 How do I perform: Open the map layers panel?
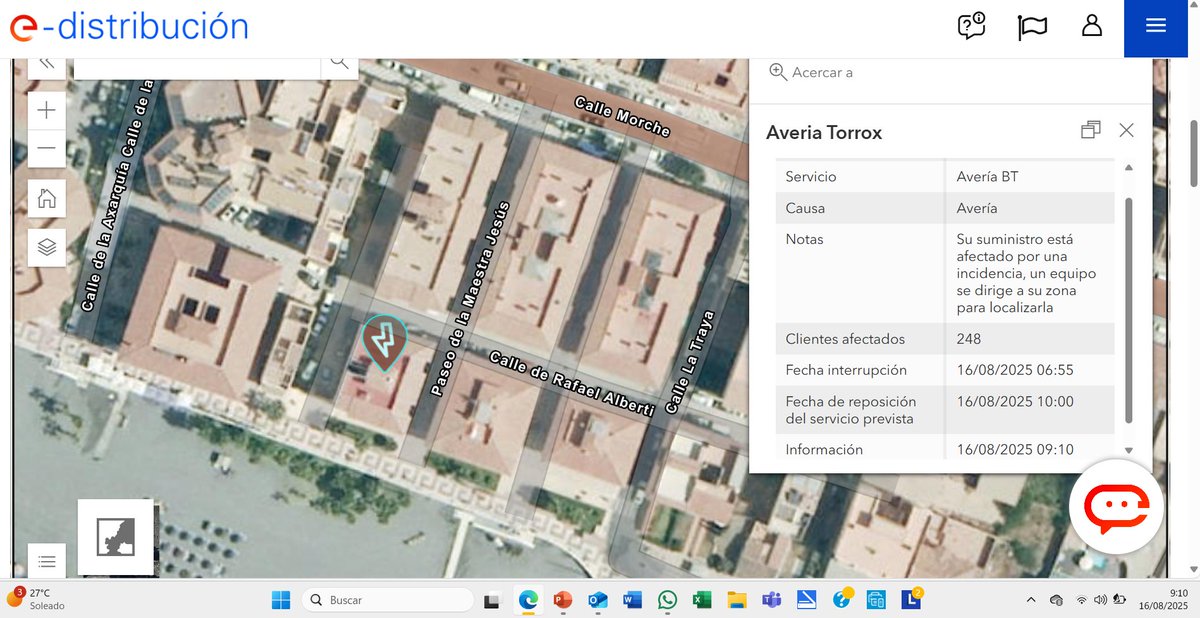[x=47, y=246]
